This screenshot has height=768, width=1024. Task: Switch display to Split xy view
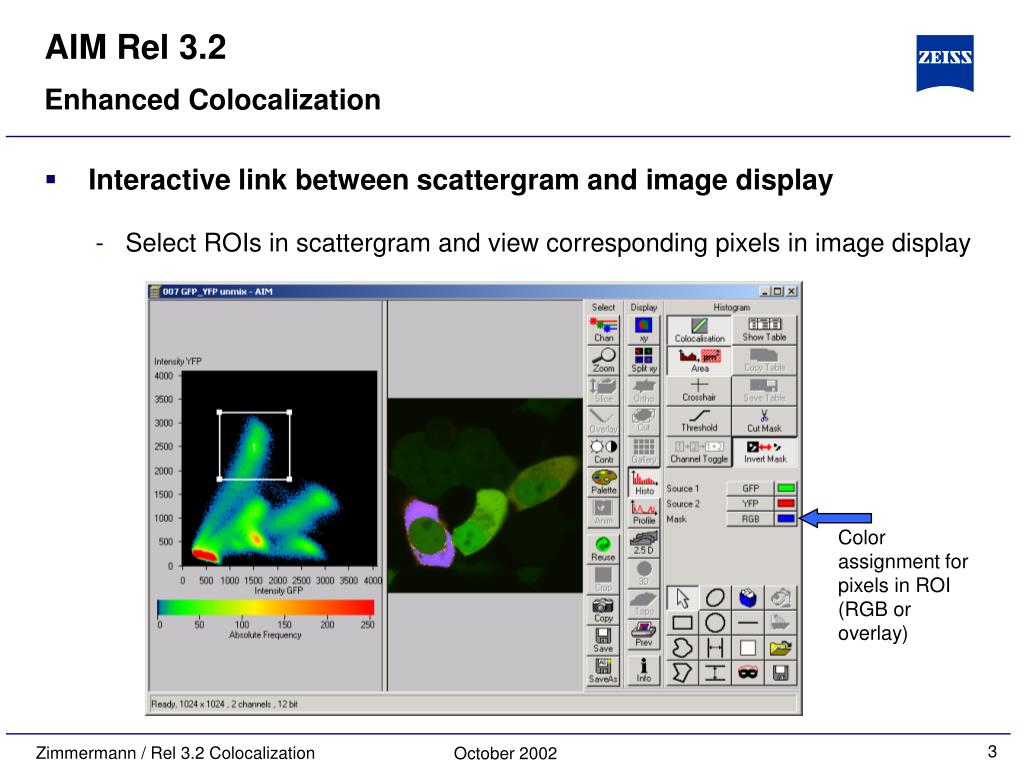[x=644, y=360]
